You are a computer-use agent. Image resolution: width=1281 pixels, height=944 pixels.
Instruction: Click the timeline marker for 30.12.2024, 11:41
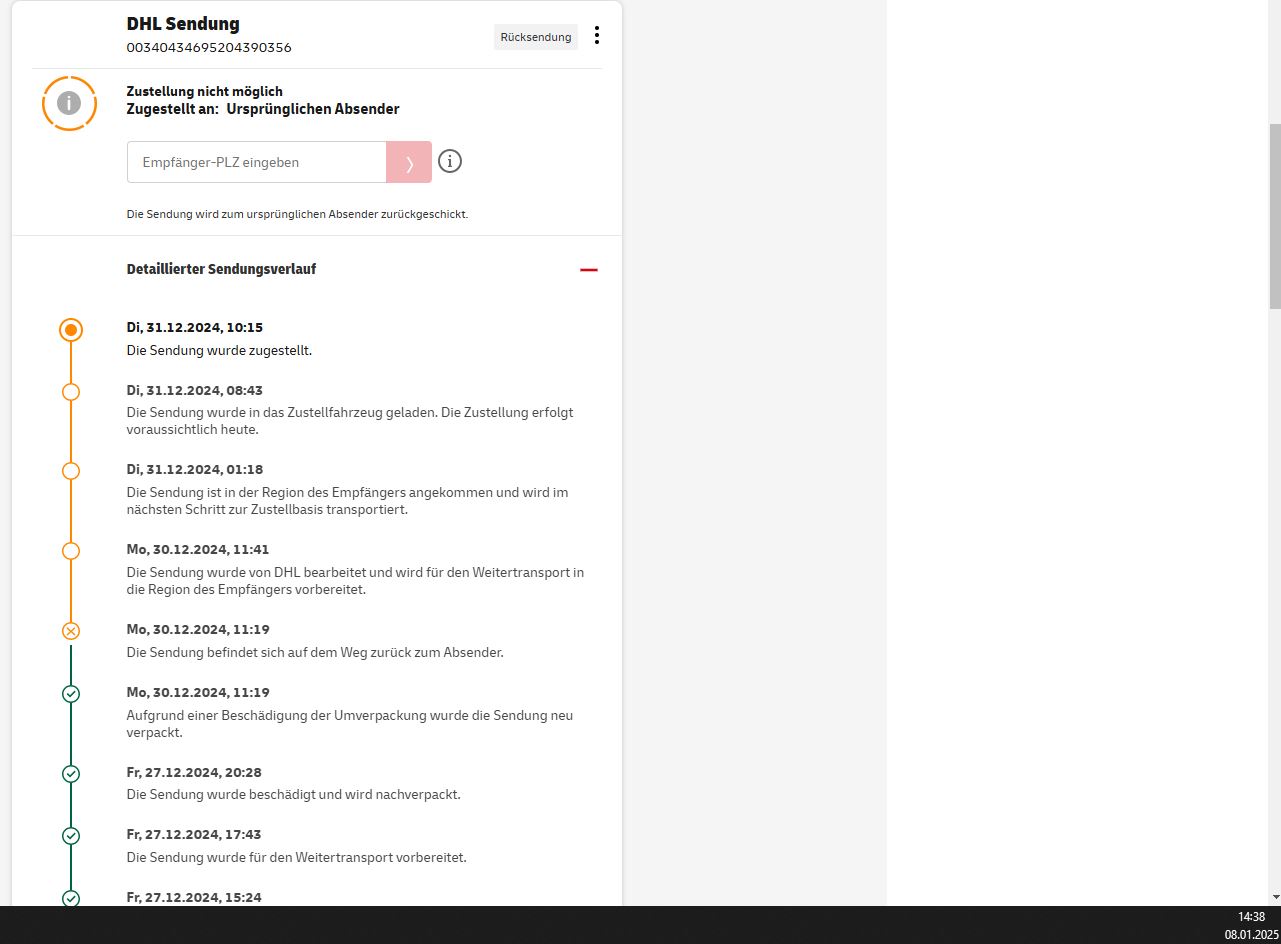[x=71, y=551]
